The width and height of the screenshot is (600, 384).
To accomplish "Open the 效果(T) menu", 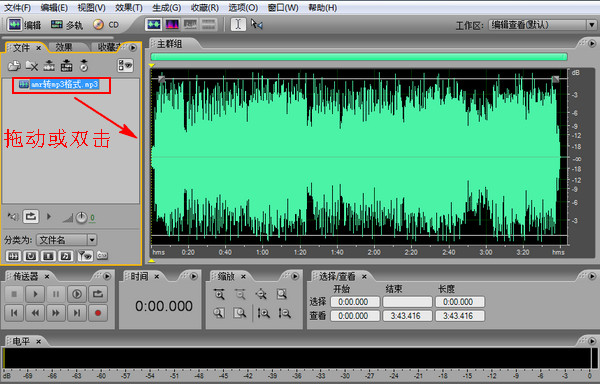I will pyautogui.click(x=129, y=7).
